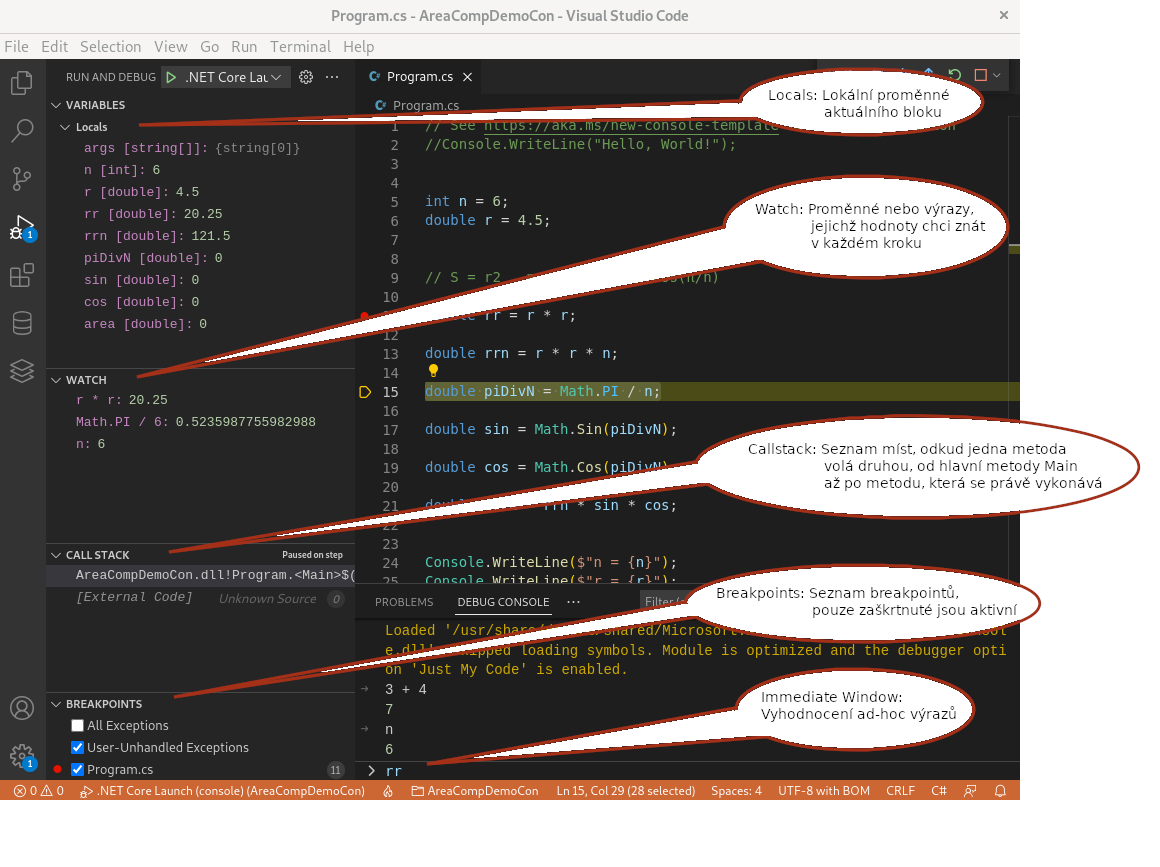This screenshot has width=1160, height=867.
Task: Uncheck the Program.cs breakpoint checkbox
Action: click(x=78, y=770)
